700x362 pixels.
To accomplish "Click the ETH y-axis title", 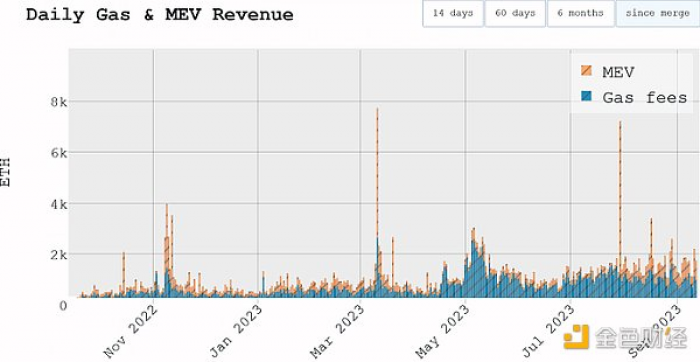I will tap(6, 172).
